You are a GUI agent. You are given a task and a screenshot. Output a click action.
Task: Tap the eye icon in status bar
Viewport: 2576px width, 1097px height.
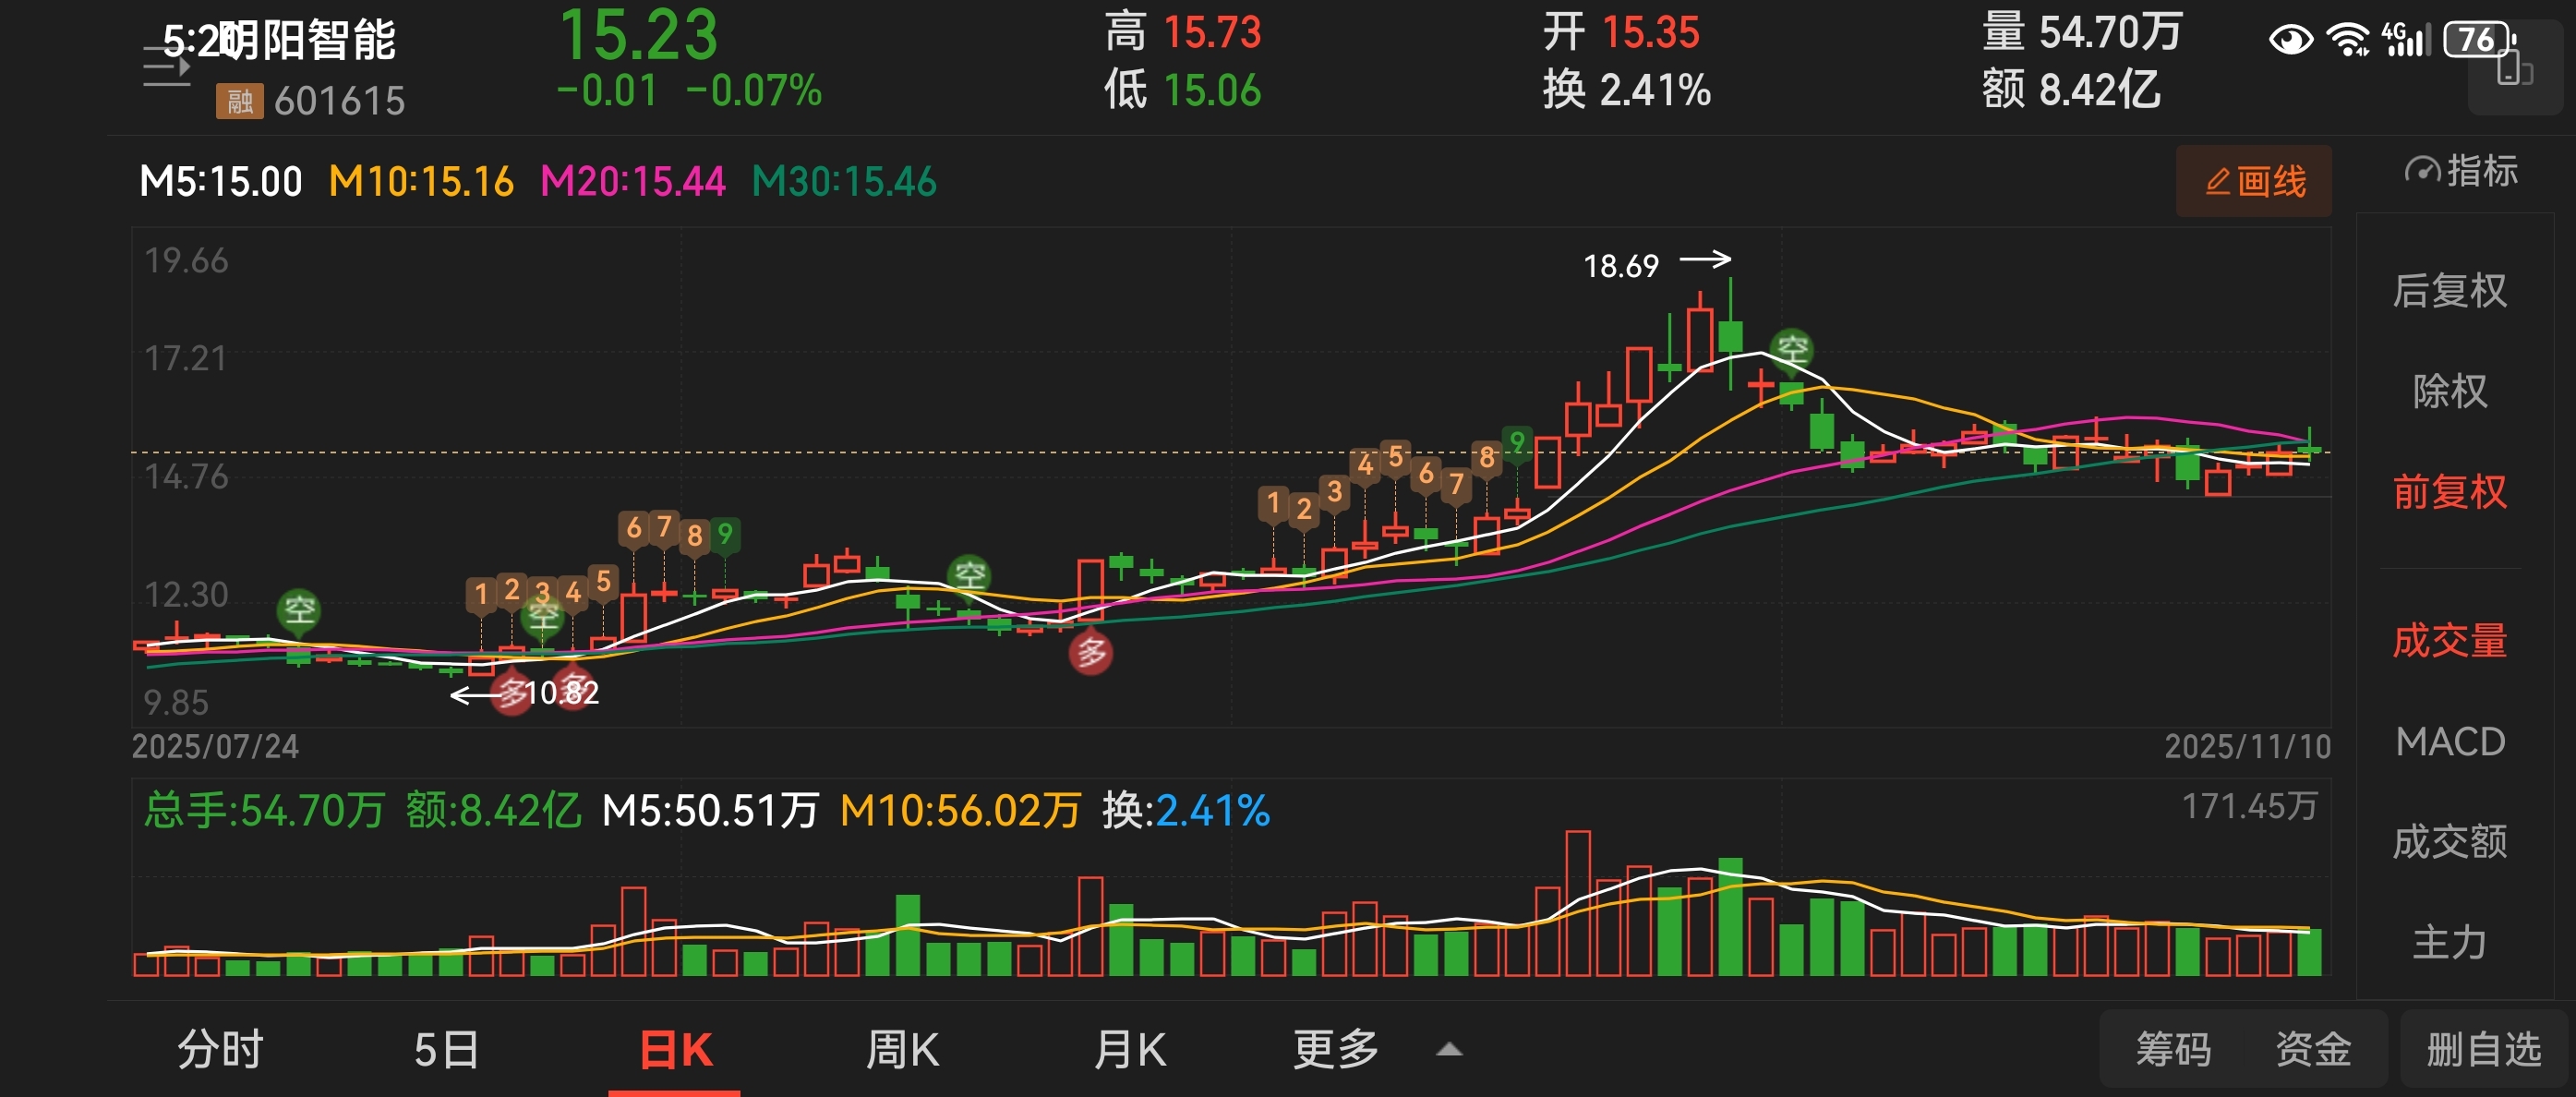tap(2290, 40)
